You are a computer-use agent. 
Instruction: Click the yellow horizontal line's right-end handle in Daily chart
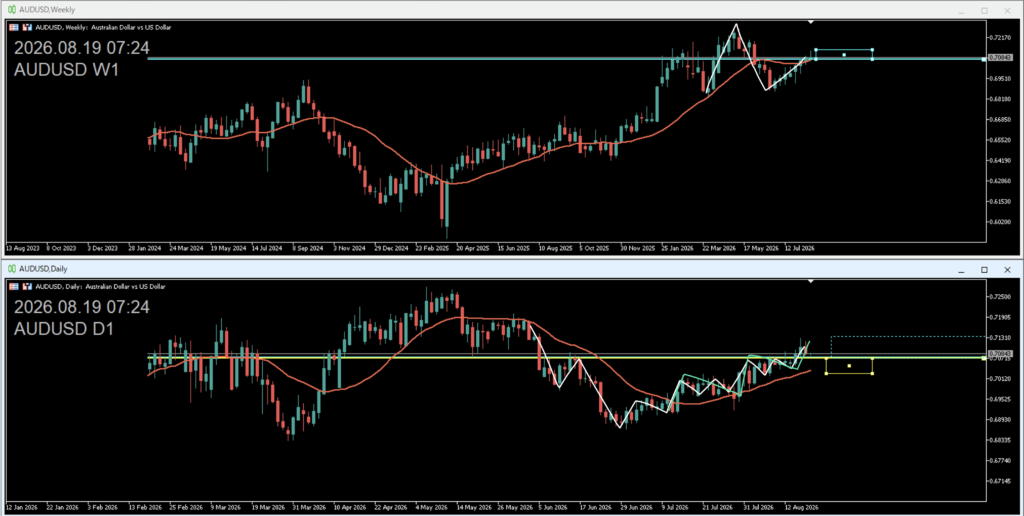(984, 357)
